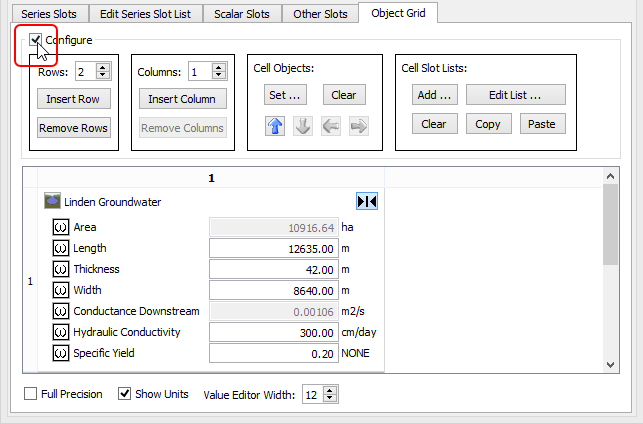
Task: Enable the Full Precision checkbox
Action: (x=30, y=394)
